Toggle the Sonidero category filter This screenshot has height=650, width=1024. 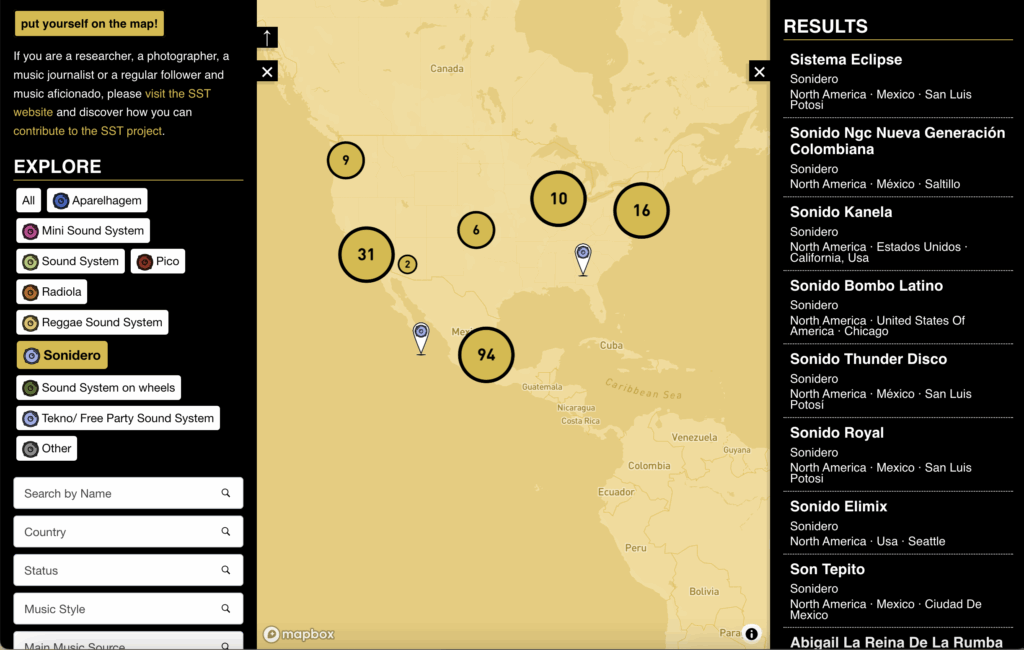(62, 355)
